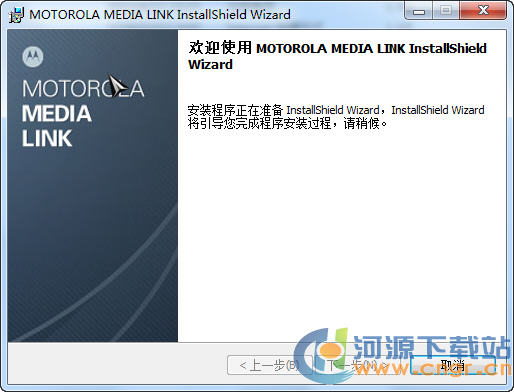
Task: Click the Motorola batwing logo
Action: tap(33, 57)
